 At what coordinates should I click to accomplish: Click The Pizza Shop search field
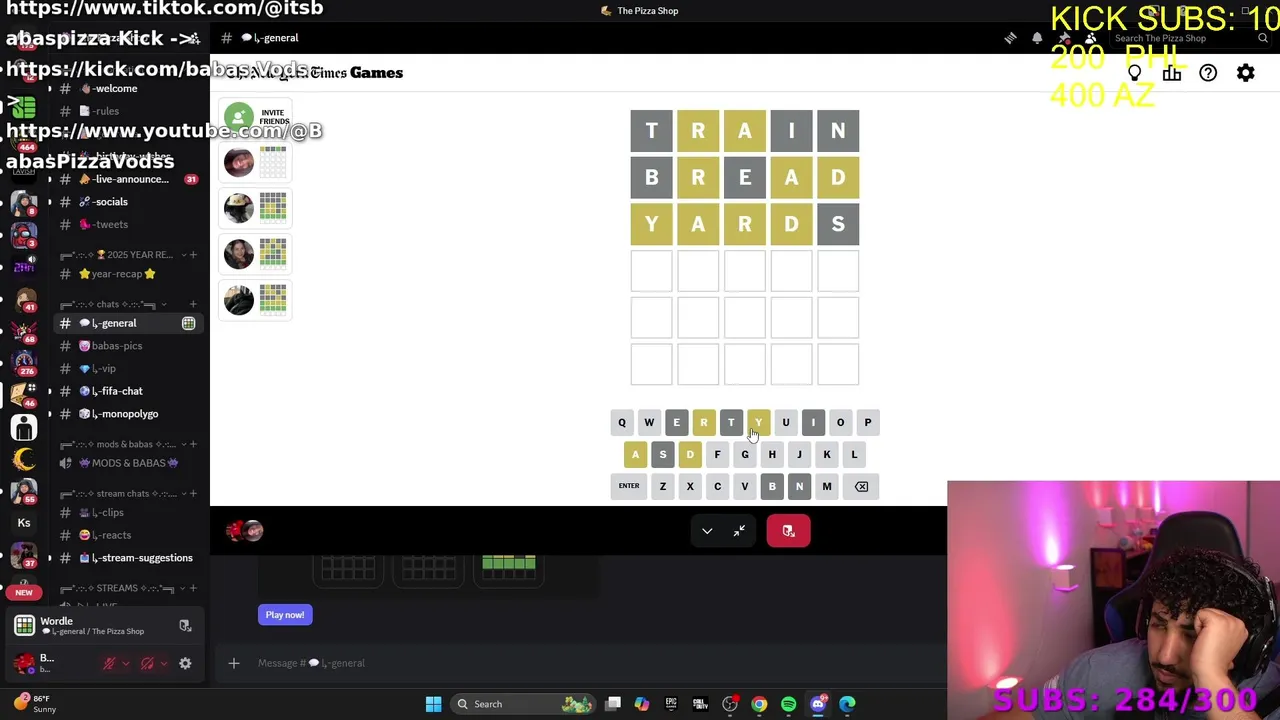[1188, 38]
